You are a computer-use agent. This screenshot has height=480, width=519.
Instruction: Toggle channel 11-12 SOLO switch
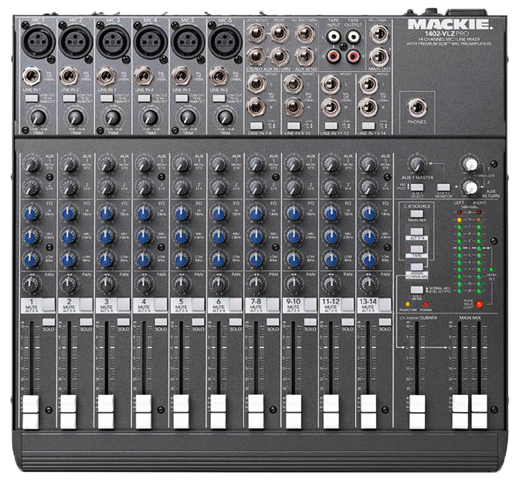(x=348, y=322)
